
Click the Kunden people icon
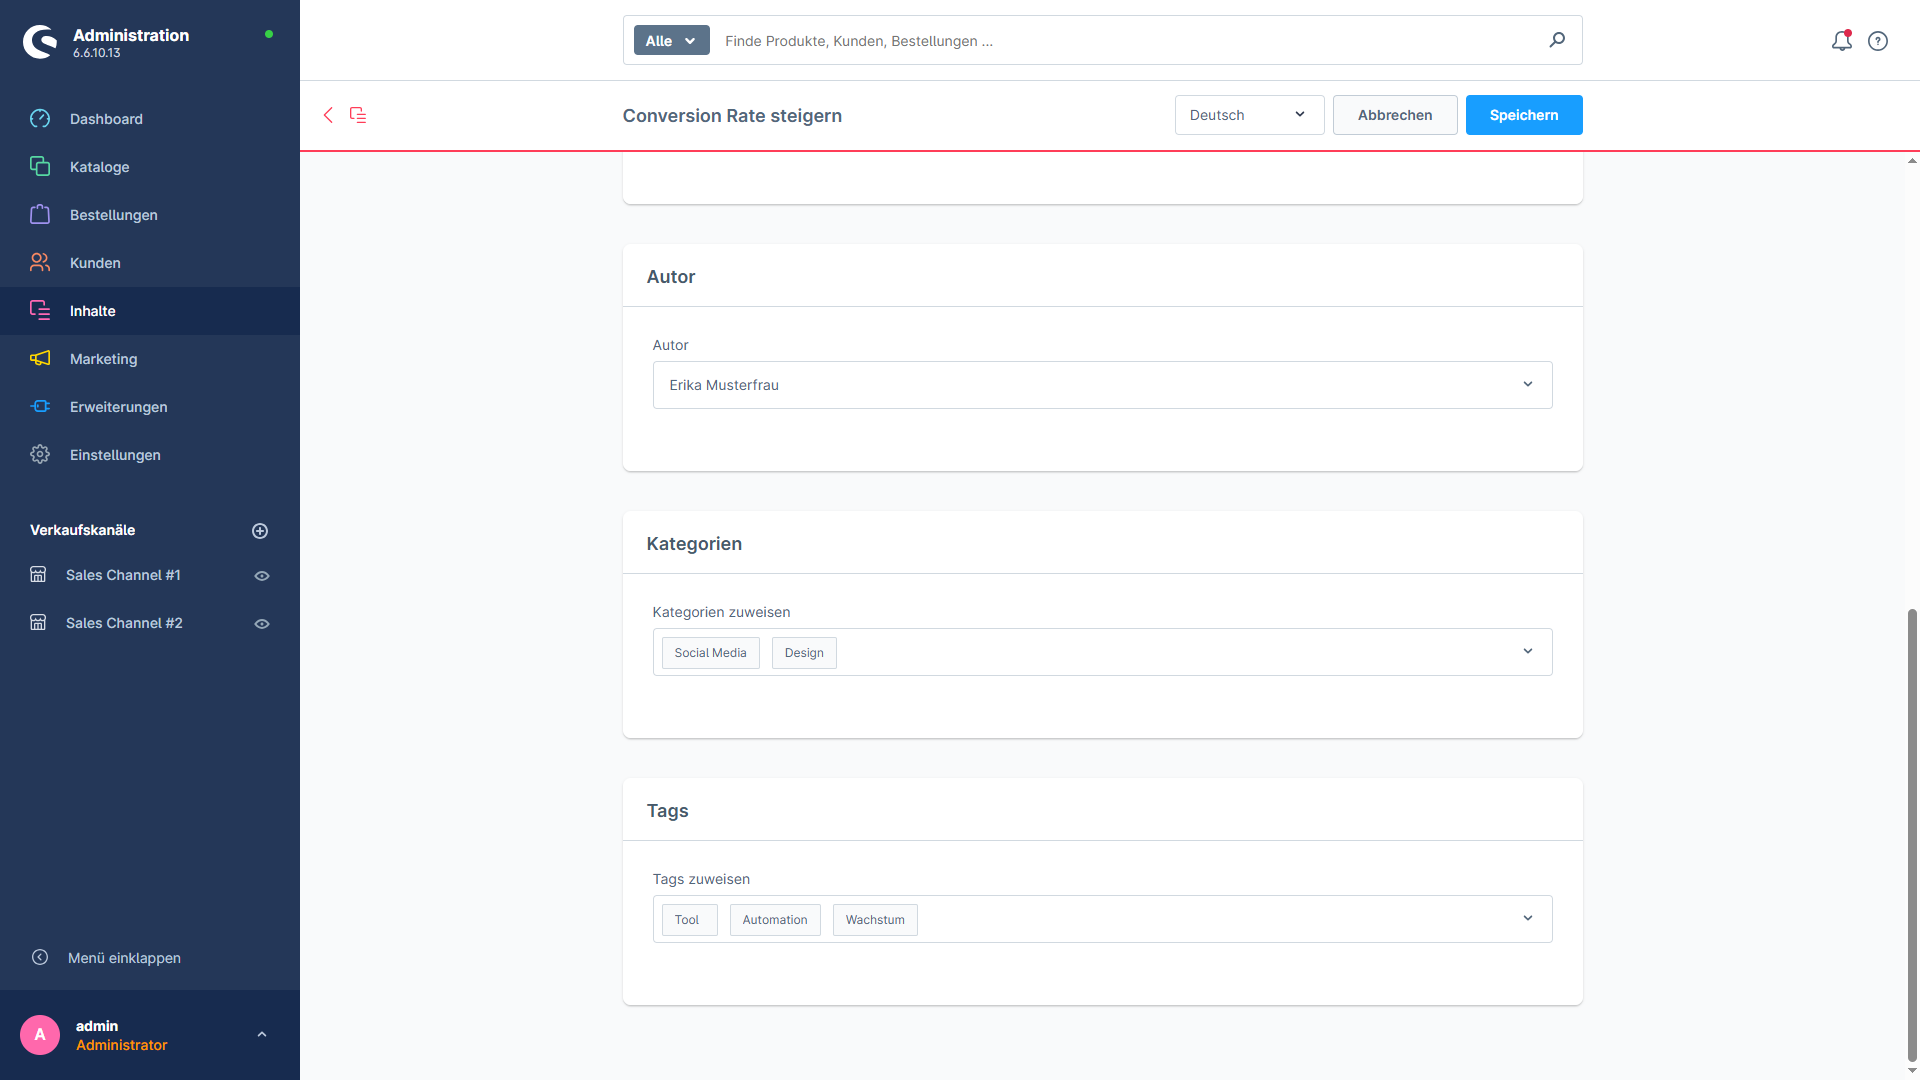[x=40, y=263]
